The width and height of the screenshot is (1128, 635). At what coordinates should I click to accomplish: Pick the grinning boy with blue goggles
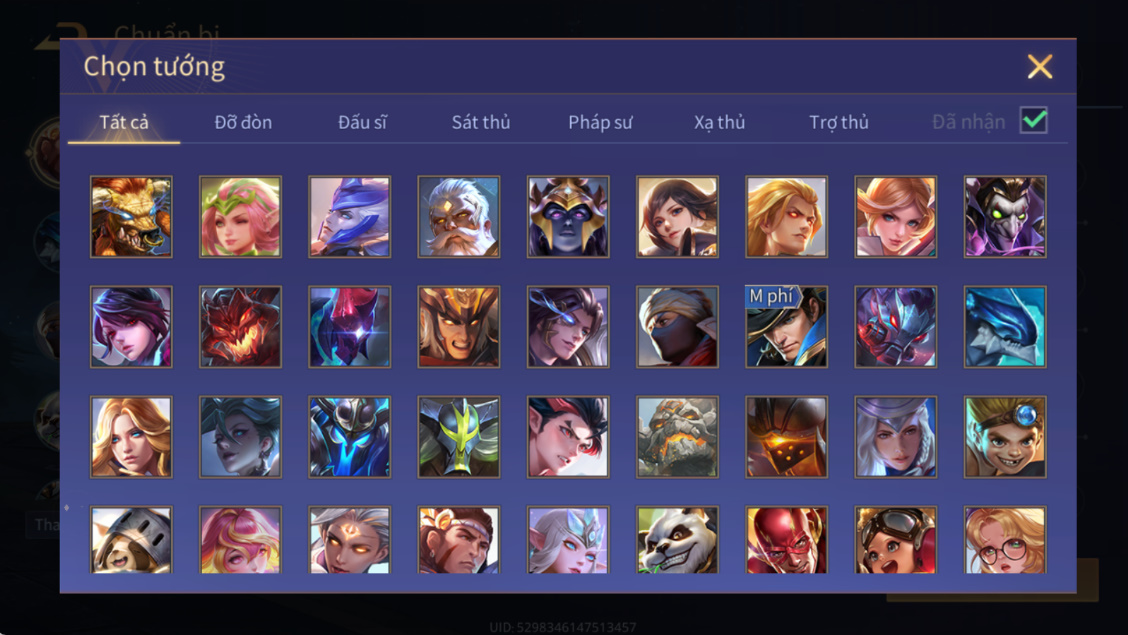(x=1005, y=437)
